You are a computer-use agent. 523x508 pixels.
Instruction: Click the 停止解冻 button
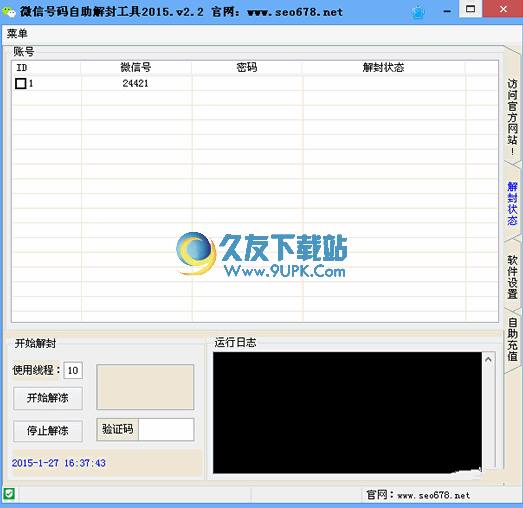tap(48, 431)
